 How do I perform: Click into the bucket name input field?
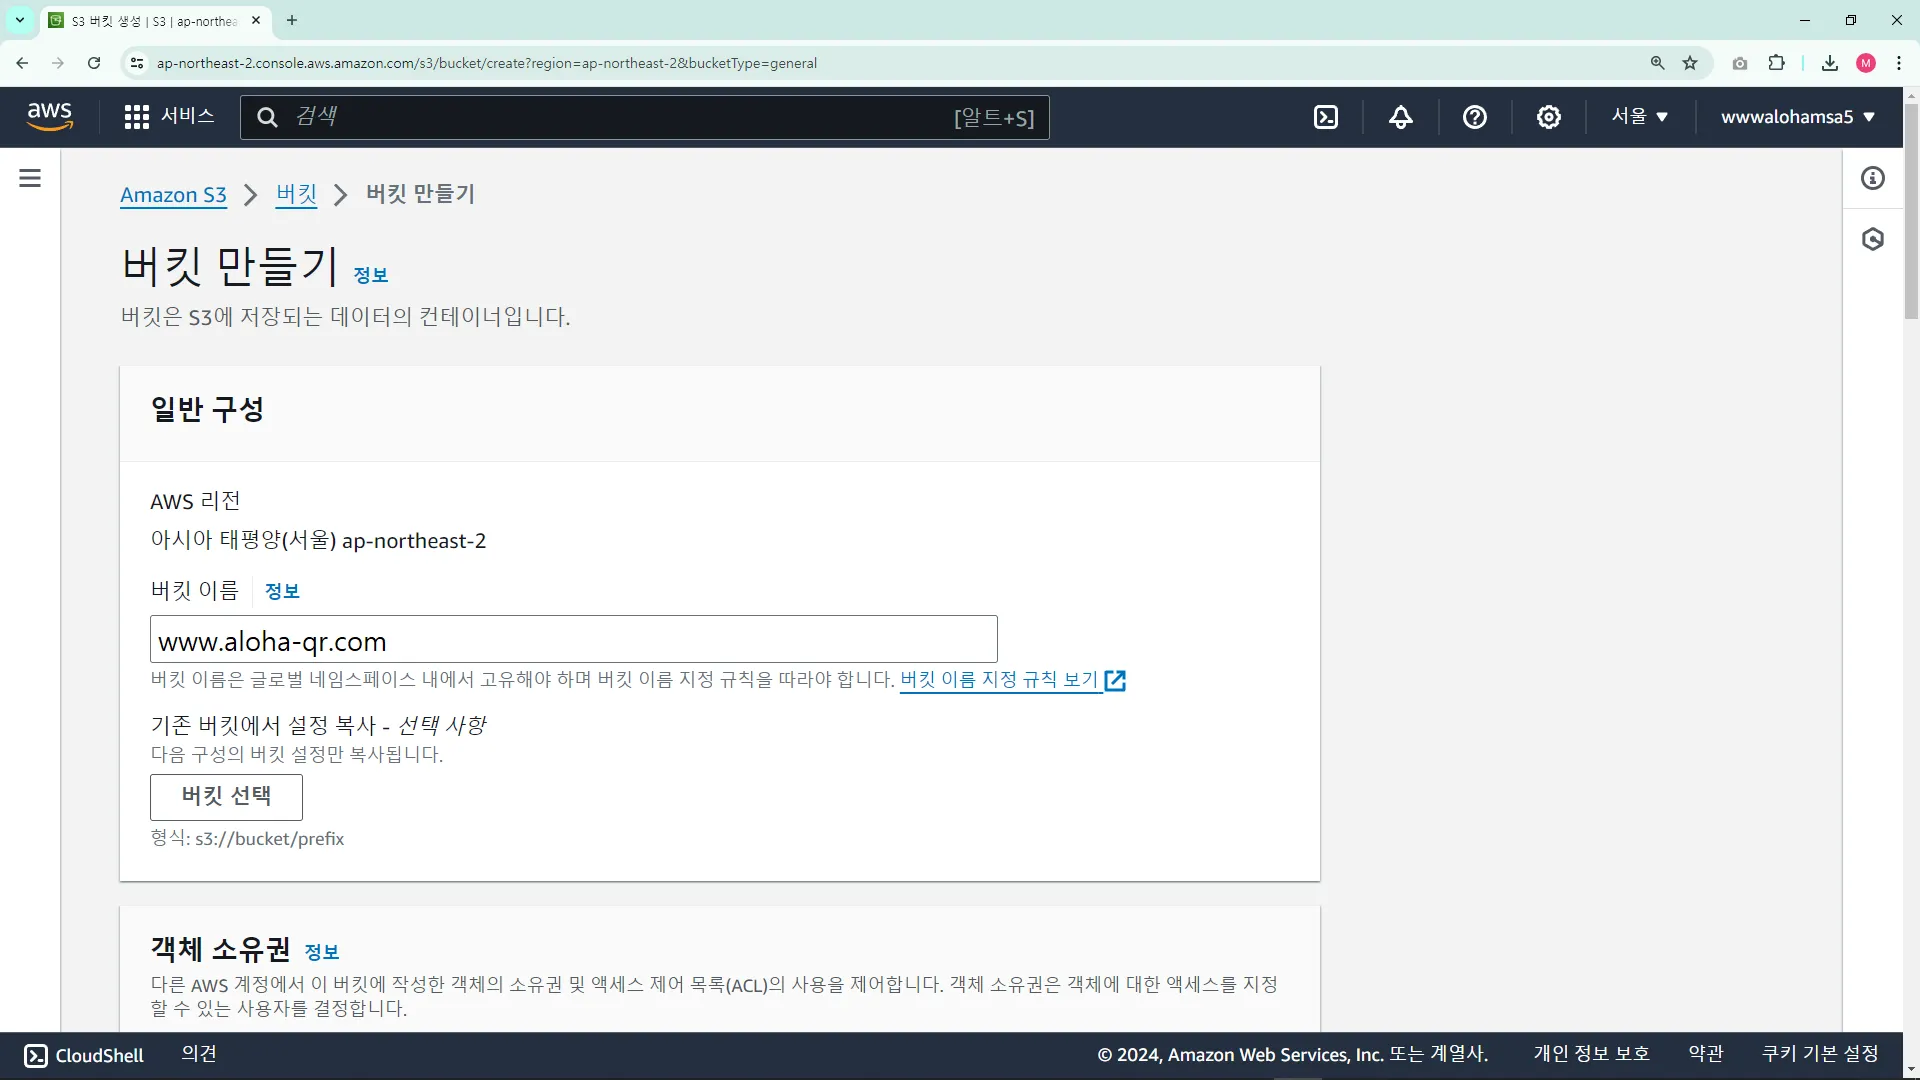coord(573,640)
